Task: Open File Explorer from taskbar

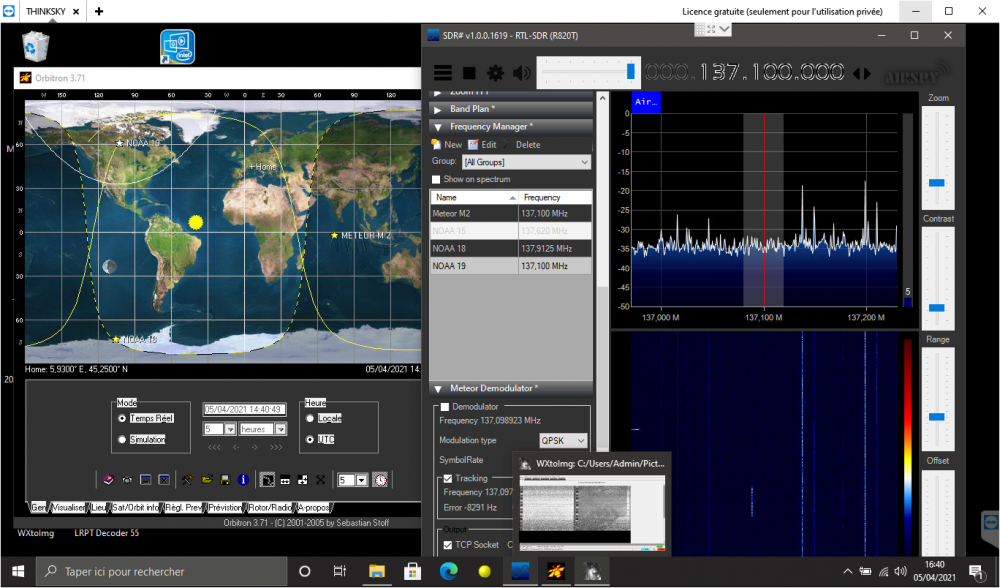Action: click(x=377, y=571)
